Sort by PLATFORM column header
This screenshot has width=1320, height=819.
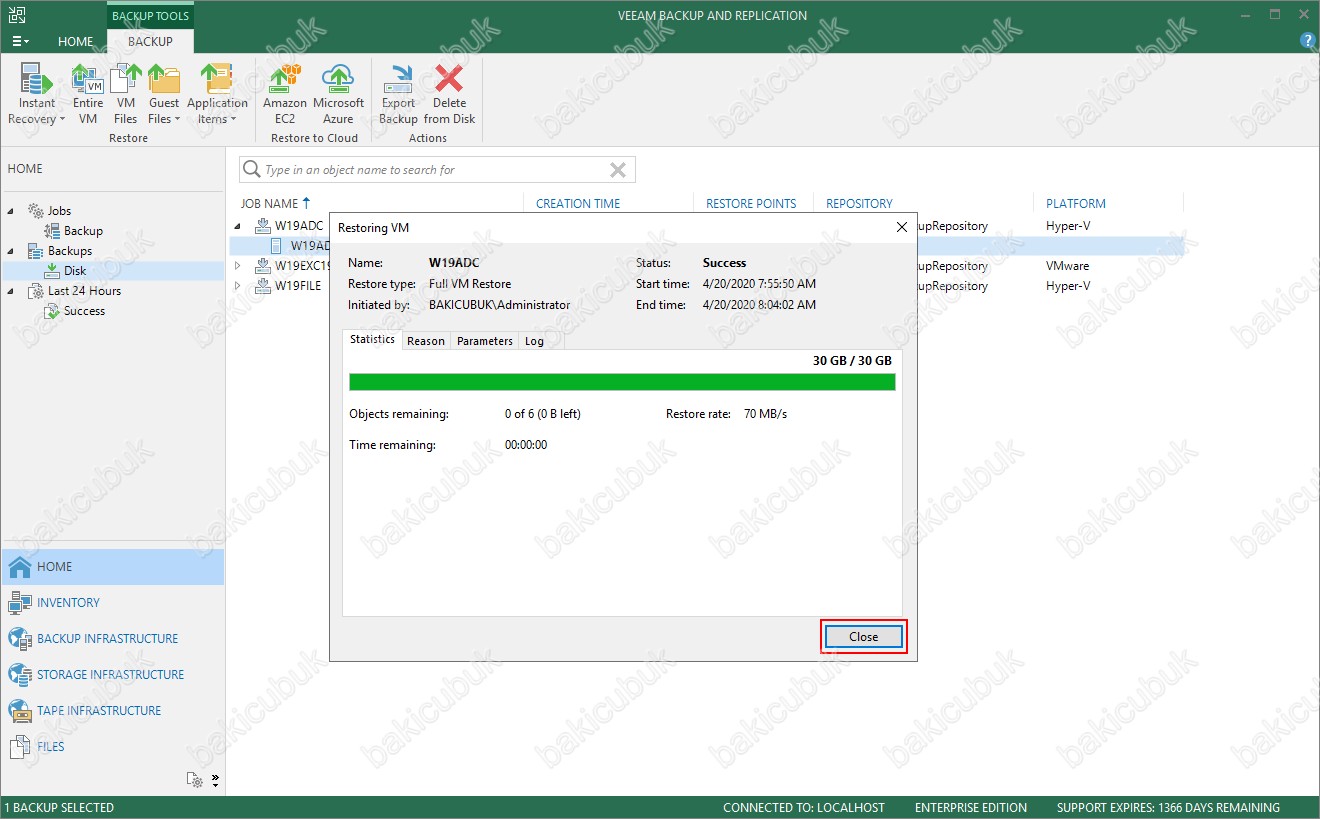(x=1076, y=203)
